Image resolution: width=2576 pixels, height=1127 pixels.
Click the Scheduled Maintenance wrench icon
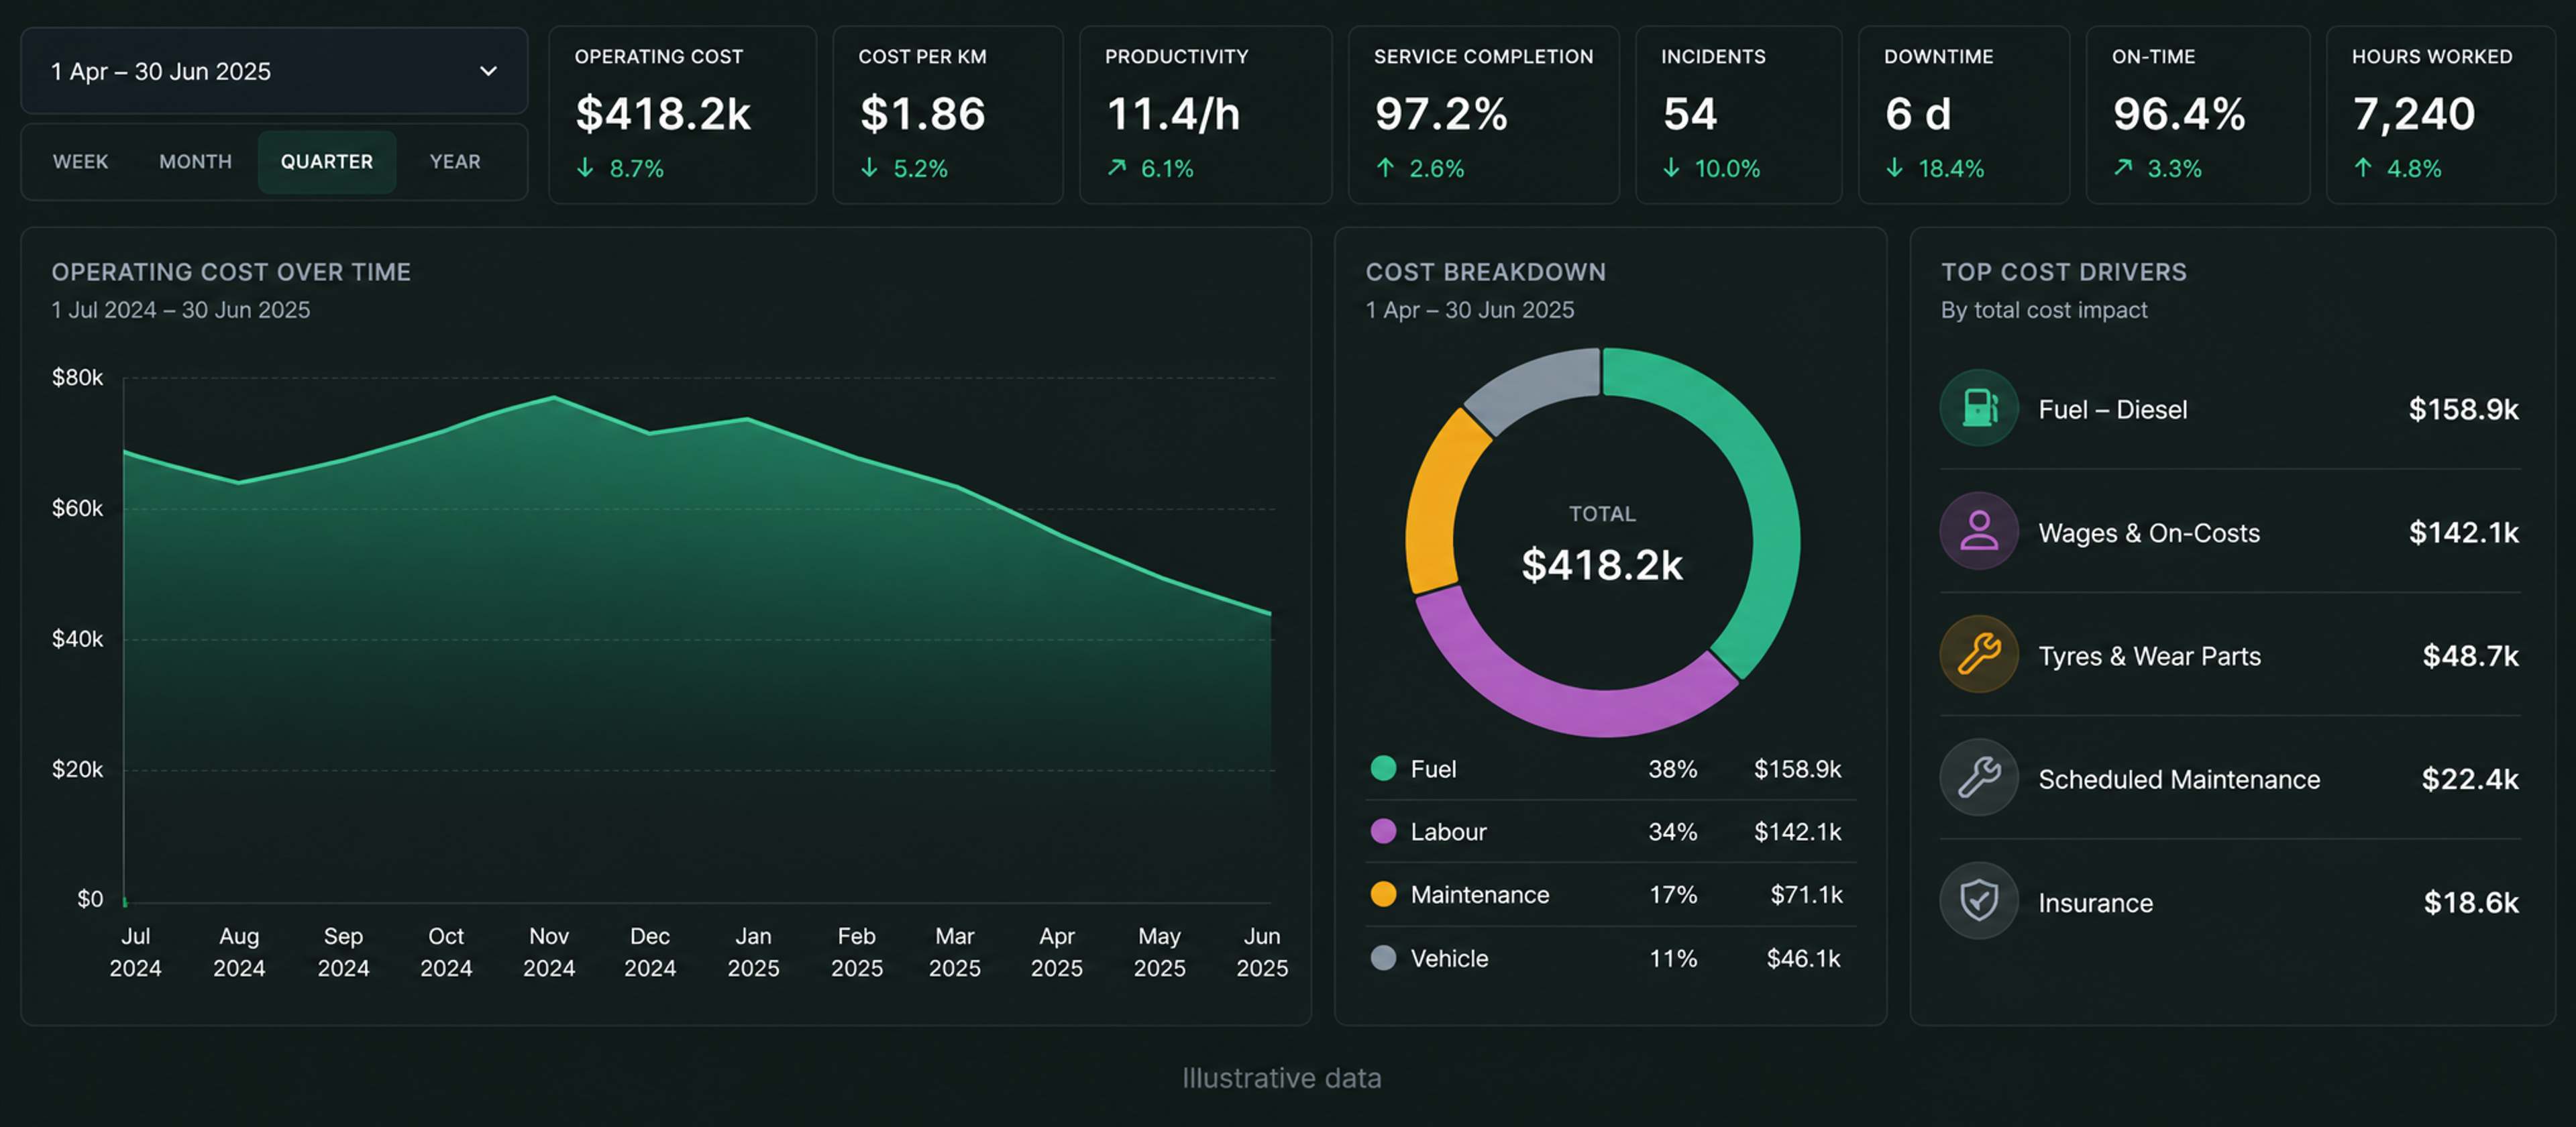tap(1978, 777)
